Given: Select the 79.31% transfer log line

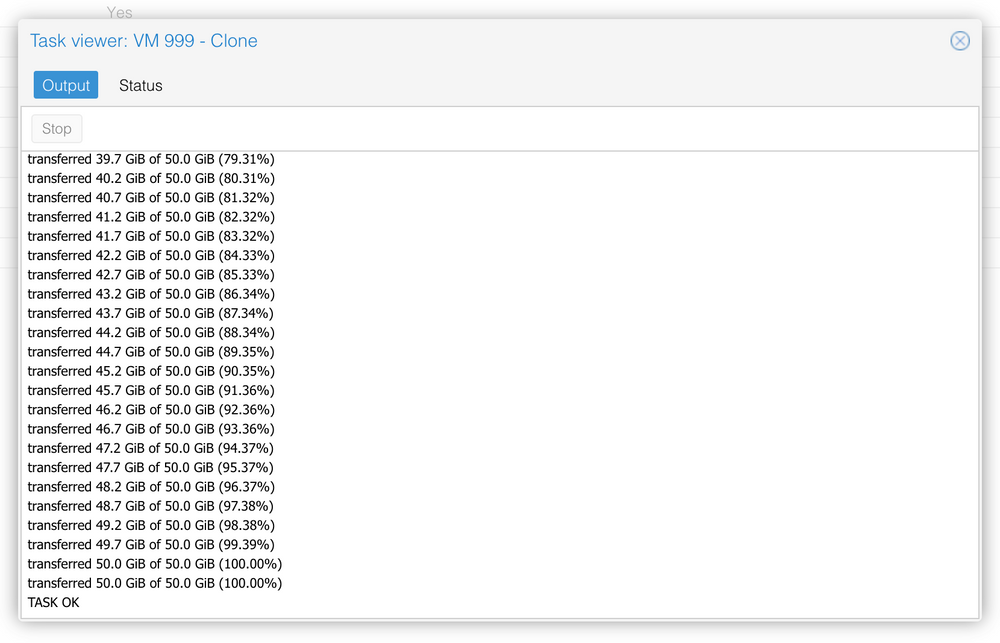Looking at the screenshot, I should click(151, 159).
